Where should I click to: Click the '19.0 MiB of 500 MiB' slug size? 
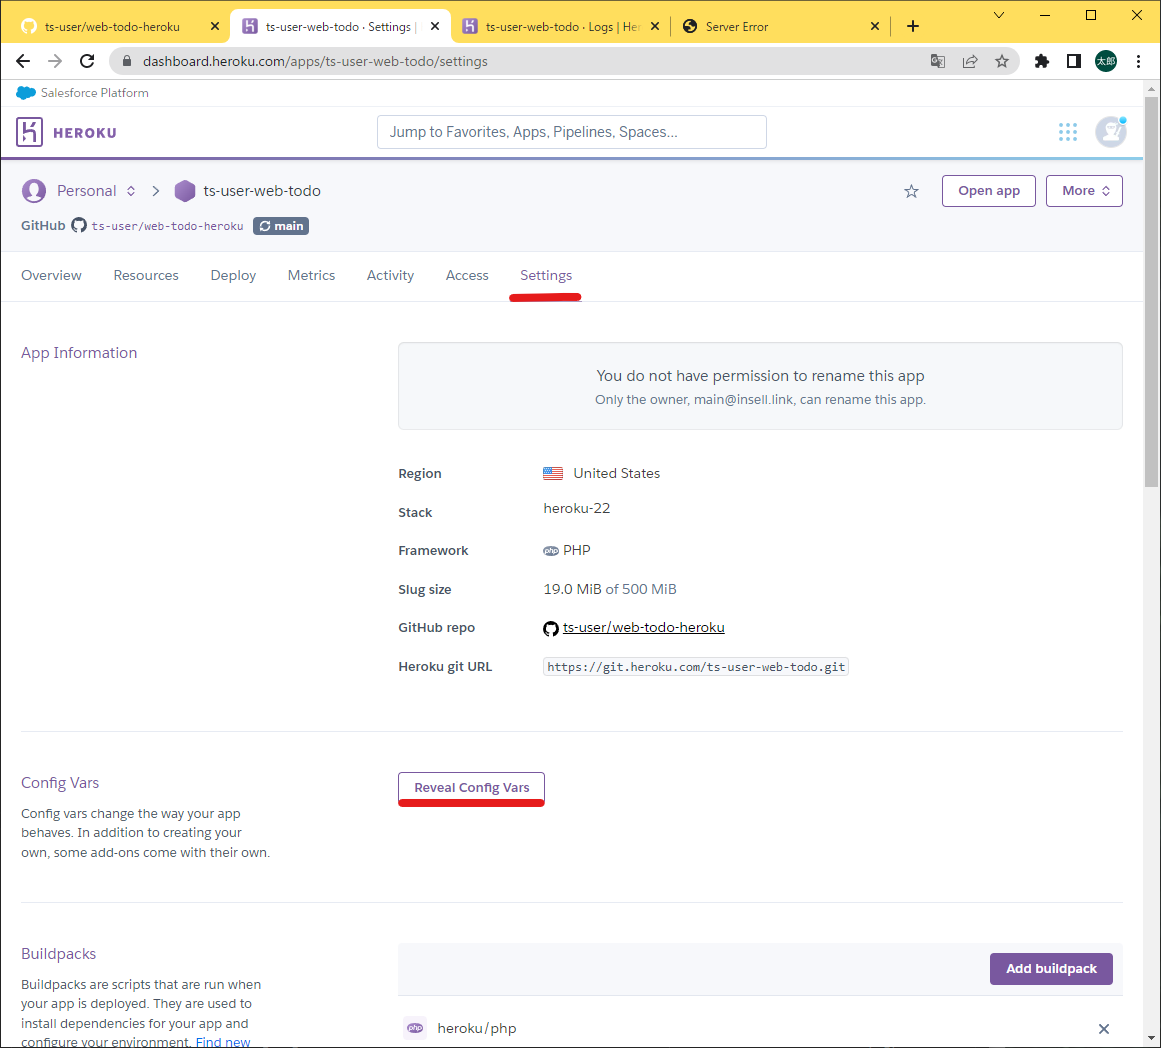[x=610, y=590]
